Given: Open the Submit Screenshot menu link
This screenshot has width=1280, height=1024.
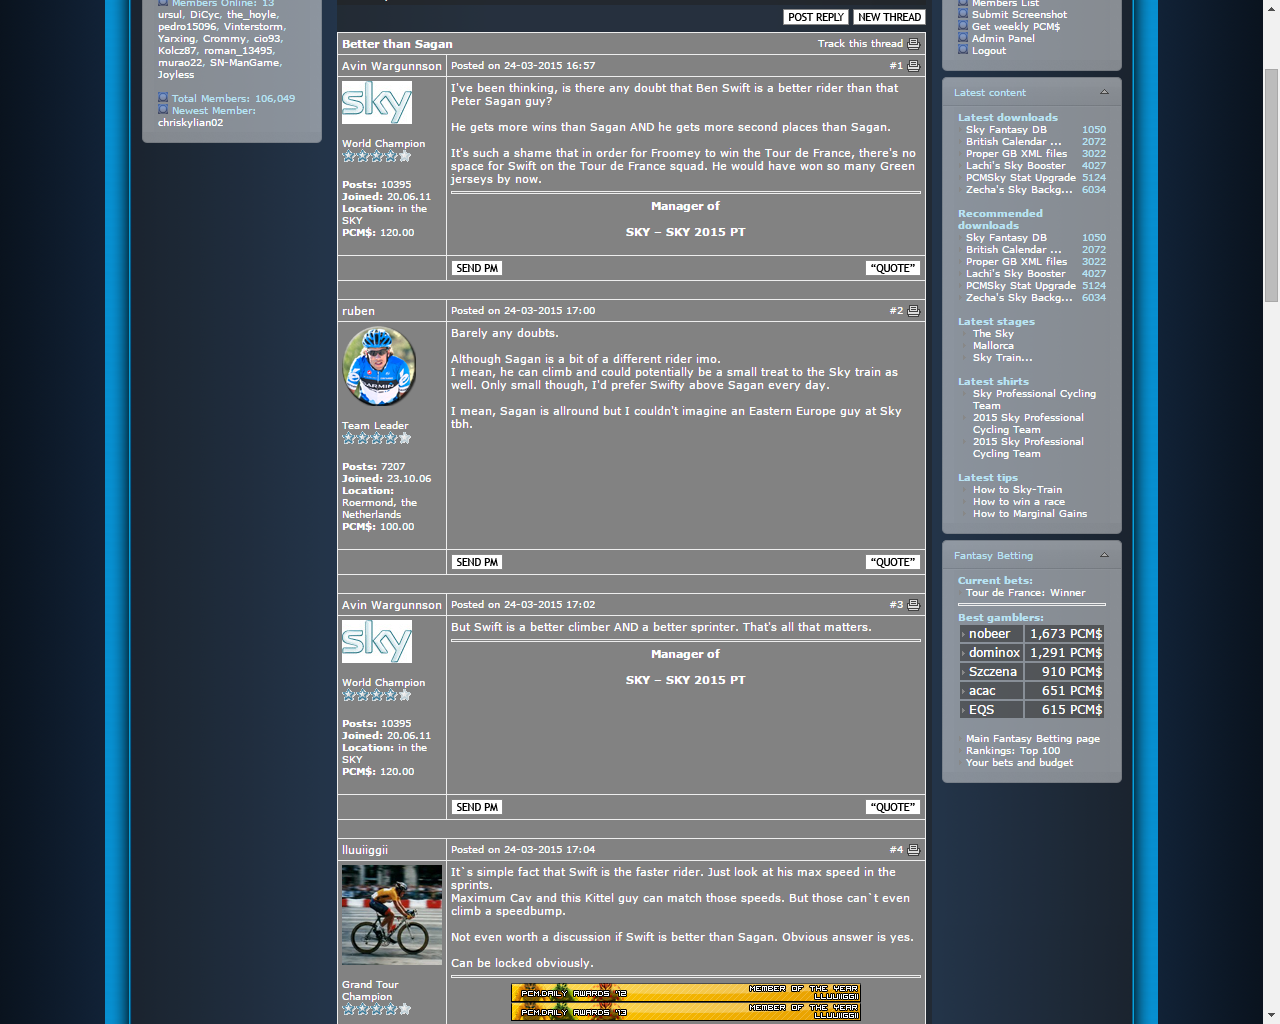Looking at the screenshot, I should pos(1019,15).
